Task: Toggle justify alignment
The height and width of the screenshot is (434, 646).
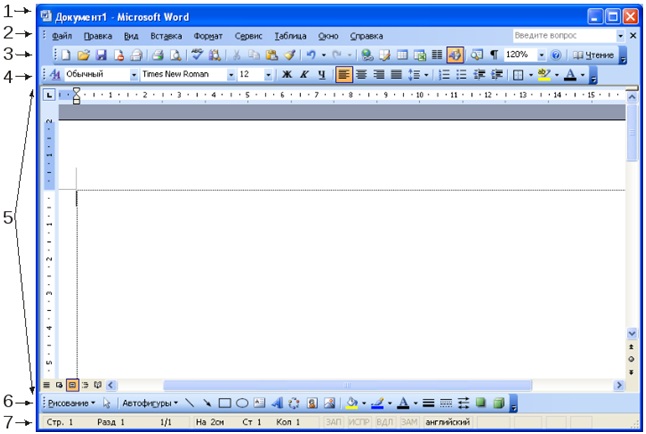Action: tap(396, 75)
